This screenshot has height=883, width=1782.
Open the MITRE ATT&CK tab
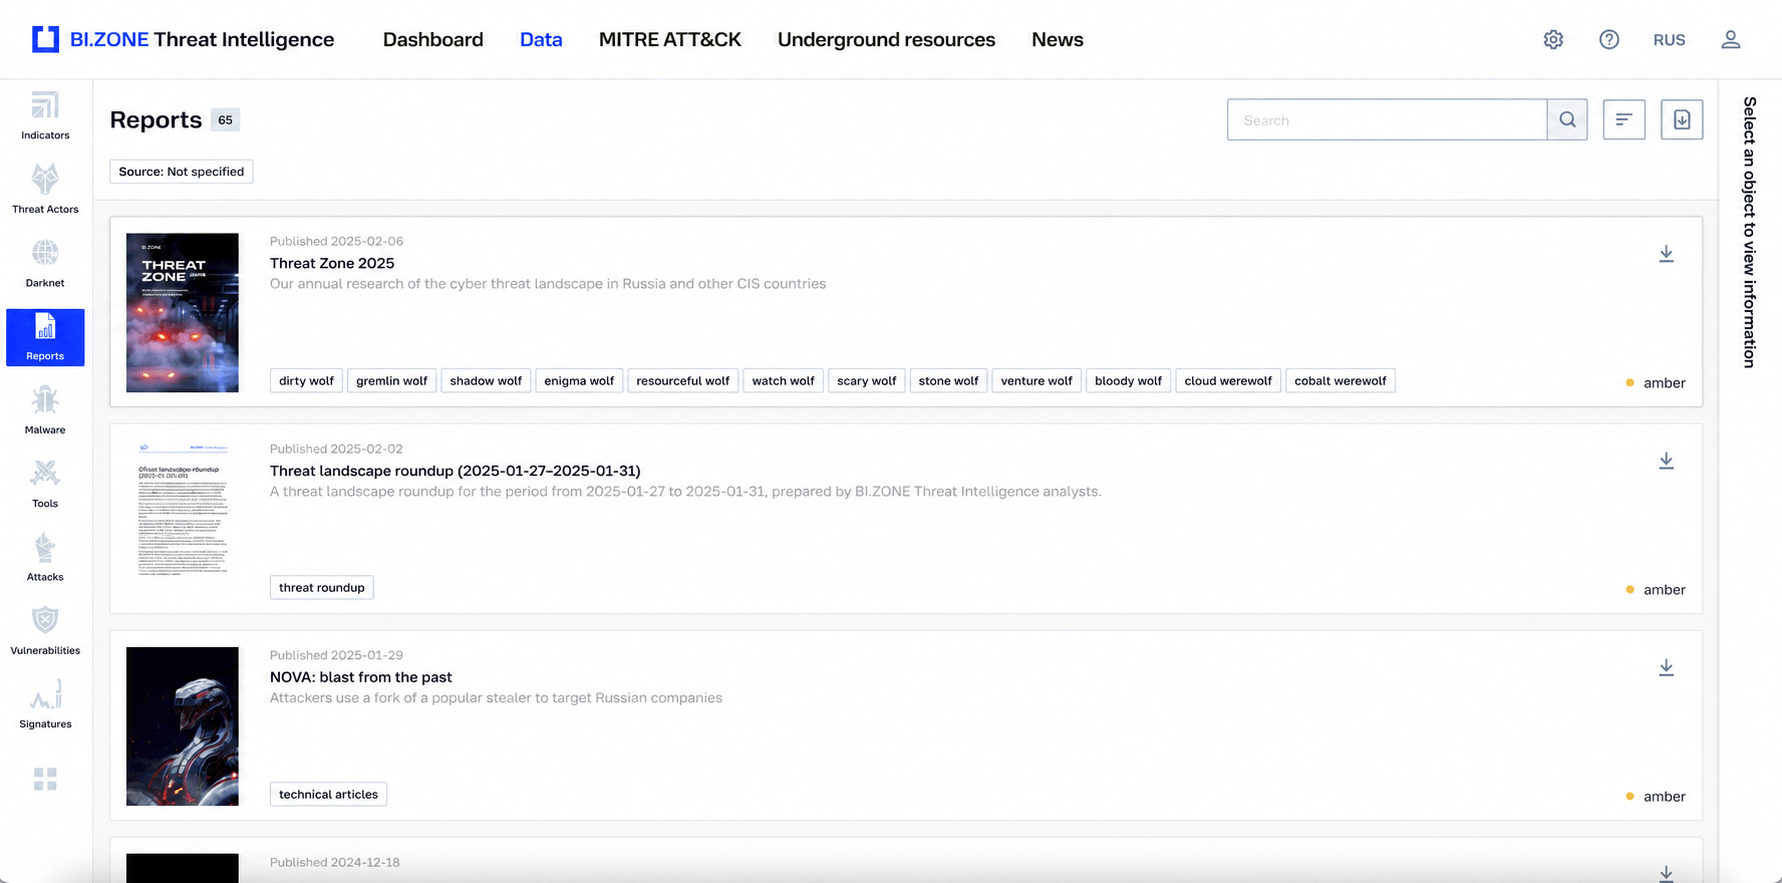pos(670,40)
